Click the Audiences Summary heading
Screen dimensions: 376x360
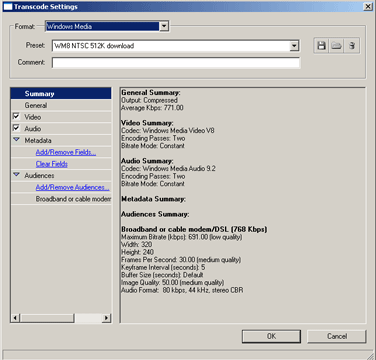coord(155,214)
